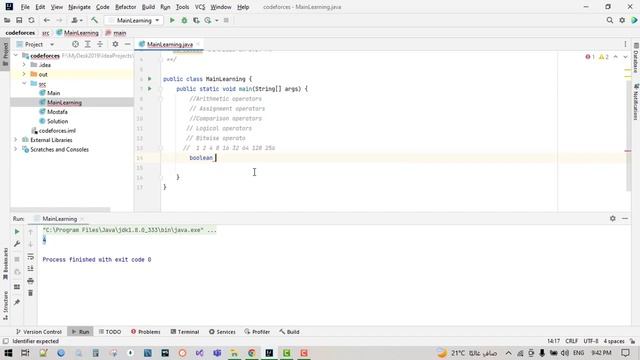Screen dimensions: 640x360
Task: Click Run with Coverage icon
Action: (x=196, y=20)
